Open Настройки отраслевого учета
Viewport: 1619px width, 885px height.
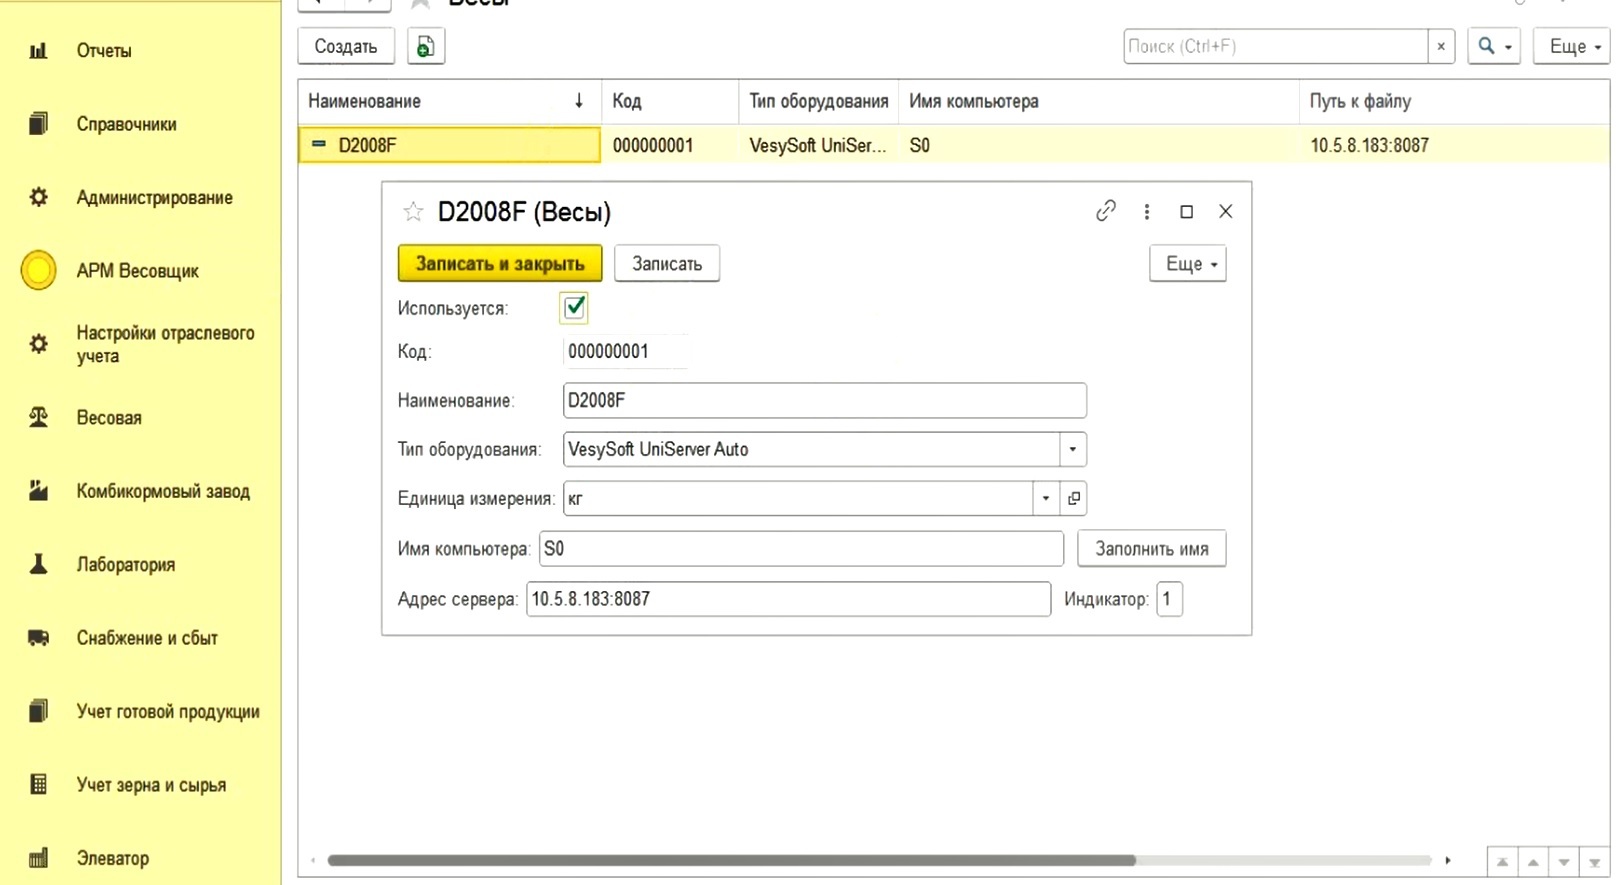click(165, 344)
